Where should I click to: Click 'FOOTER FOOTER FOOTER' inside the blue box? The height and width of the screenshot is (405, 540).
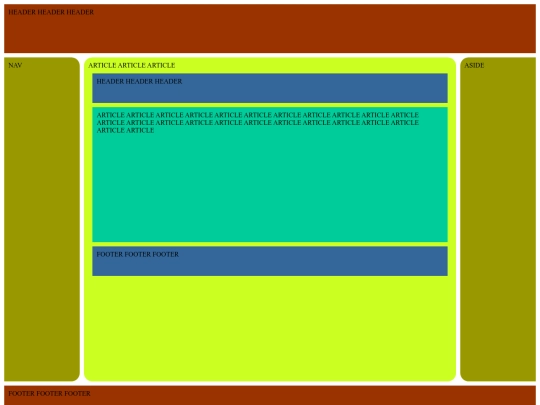click(x=137, y=254)
